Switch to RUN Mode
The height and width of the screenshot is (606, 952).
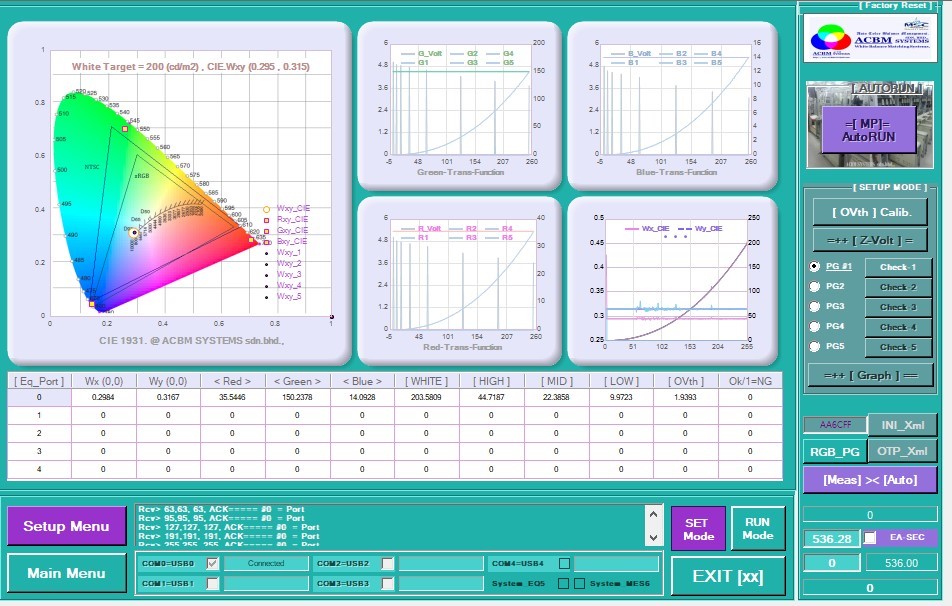(758, 529)
